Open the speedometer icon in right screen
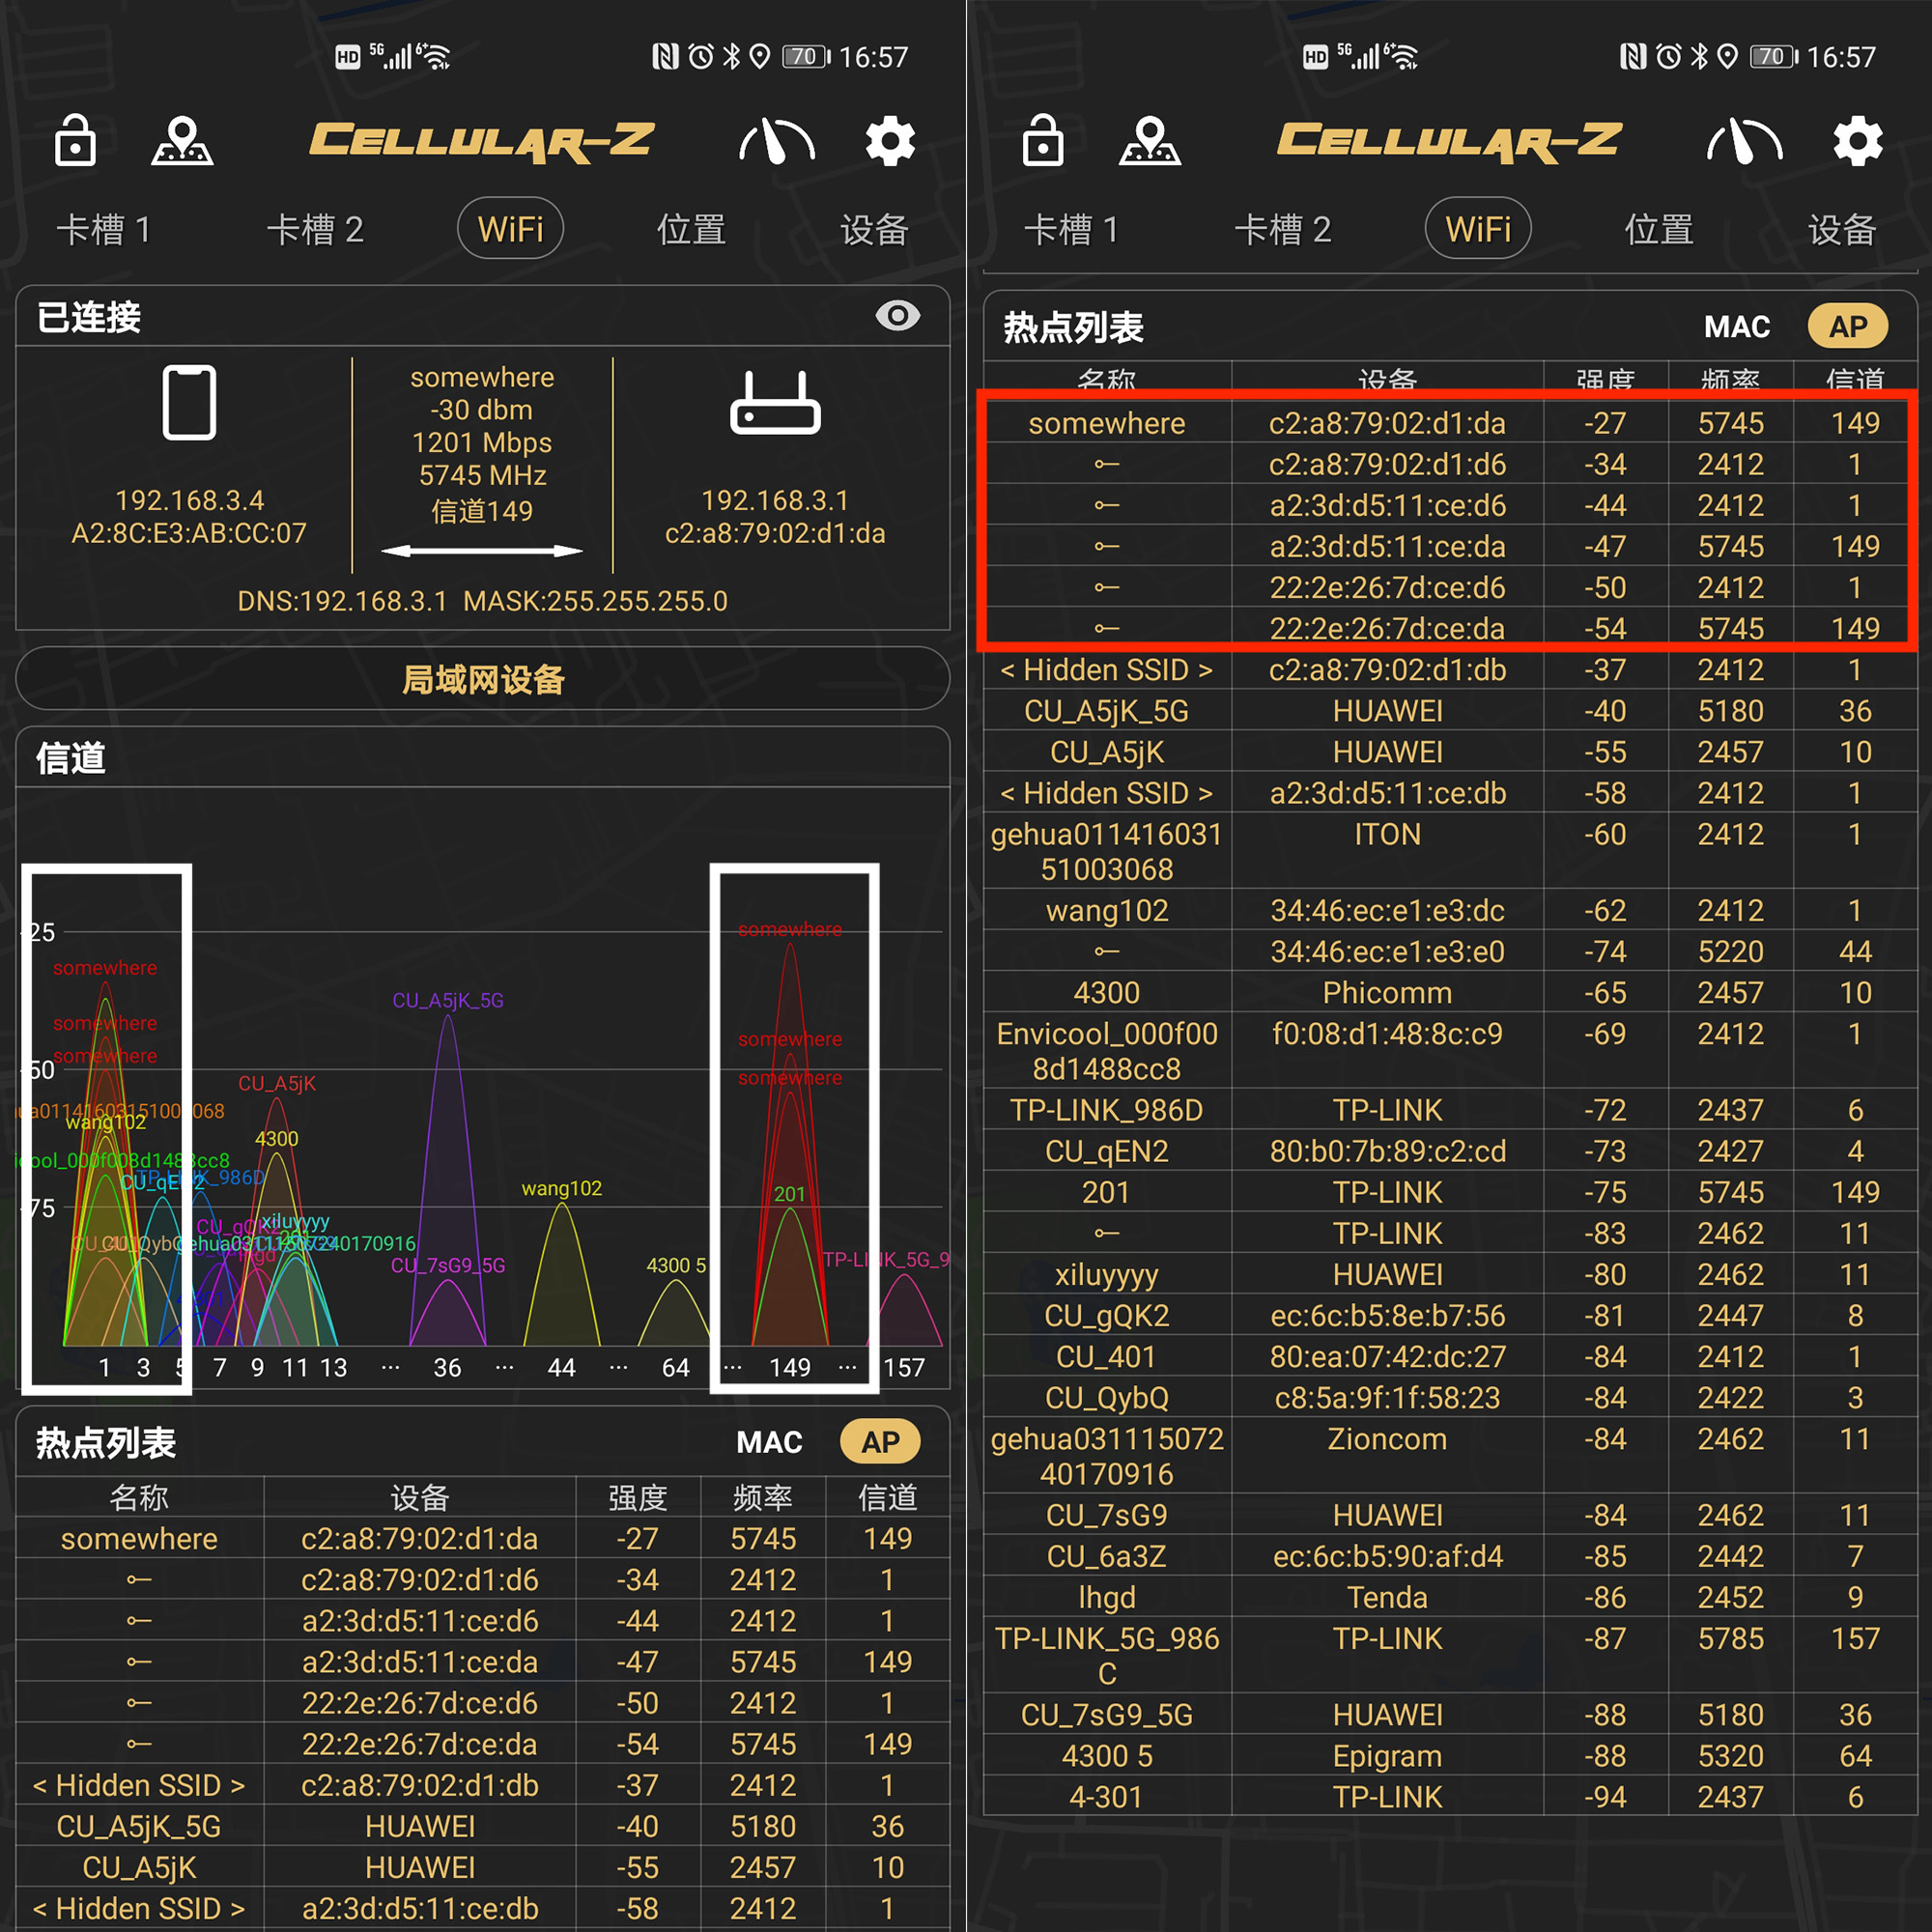1932x1932 pixels. tap(1743, 141)
